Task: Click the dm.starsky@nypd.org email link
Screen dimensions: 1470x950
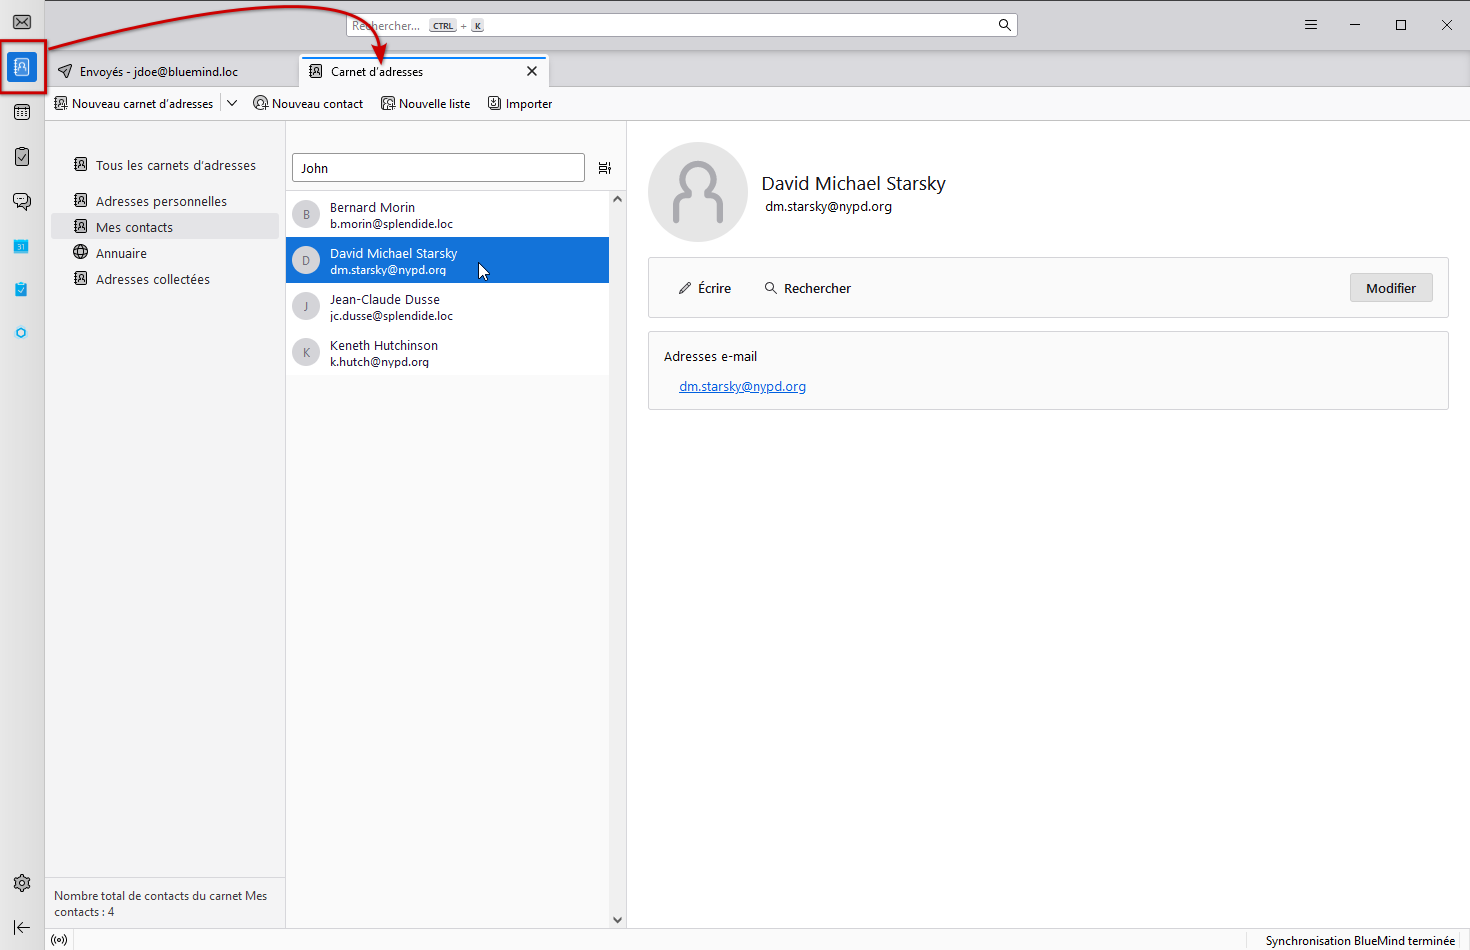Action: tap(742, 387)
